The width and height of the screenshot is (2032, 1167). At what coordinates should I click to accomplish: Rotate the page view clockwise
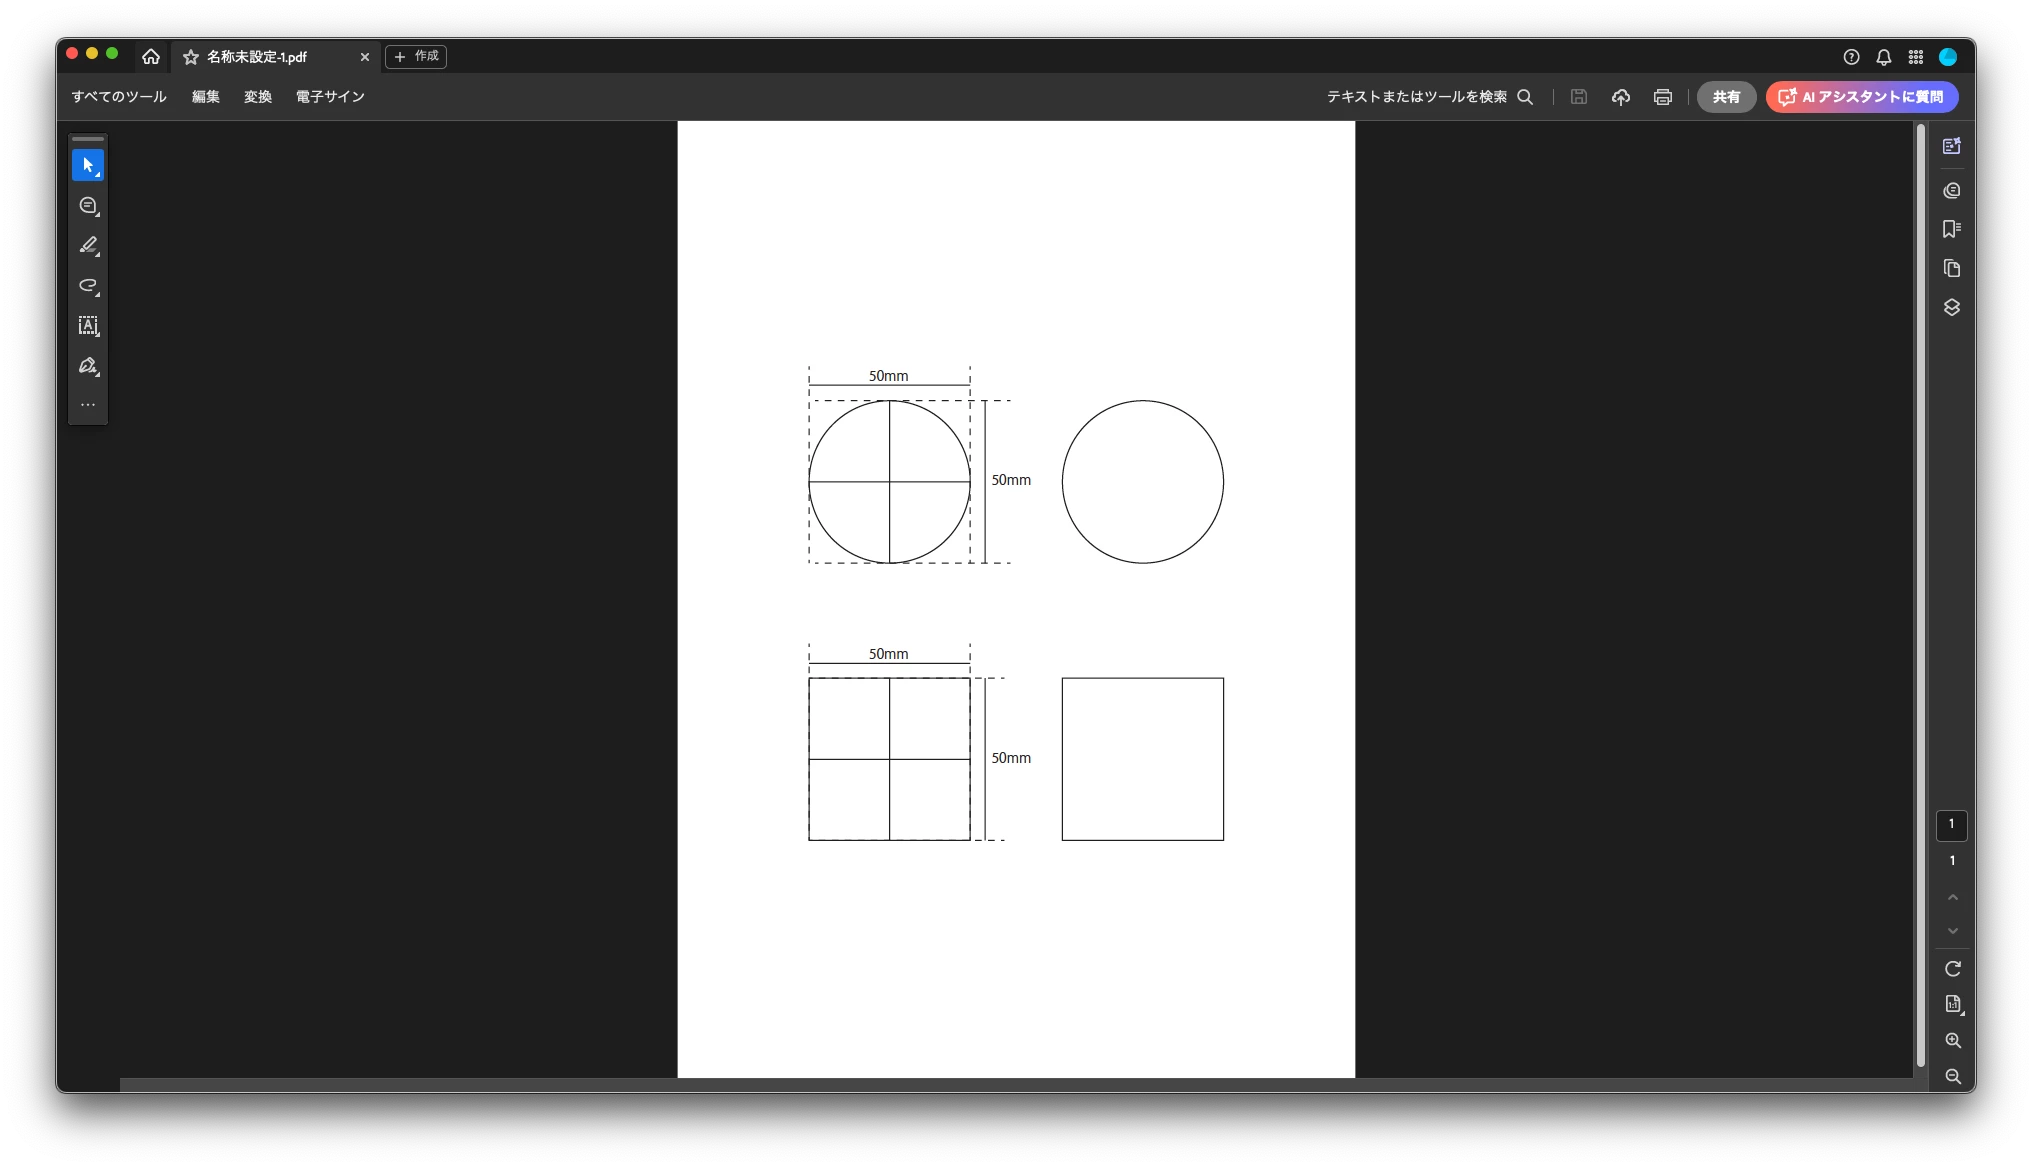1952,968
